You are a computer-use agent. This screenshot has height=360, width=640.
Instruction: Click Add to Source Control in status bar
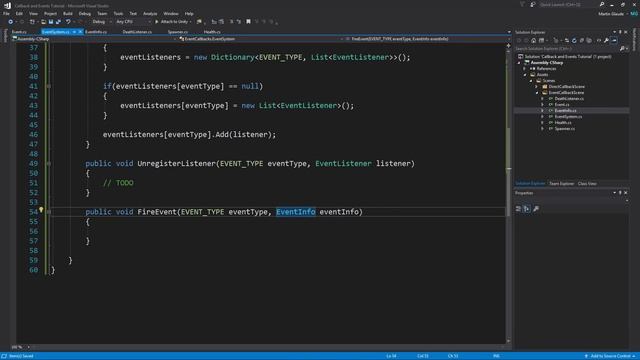[610, 356]
